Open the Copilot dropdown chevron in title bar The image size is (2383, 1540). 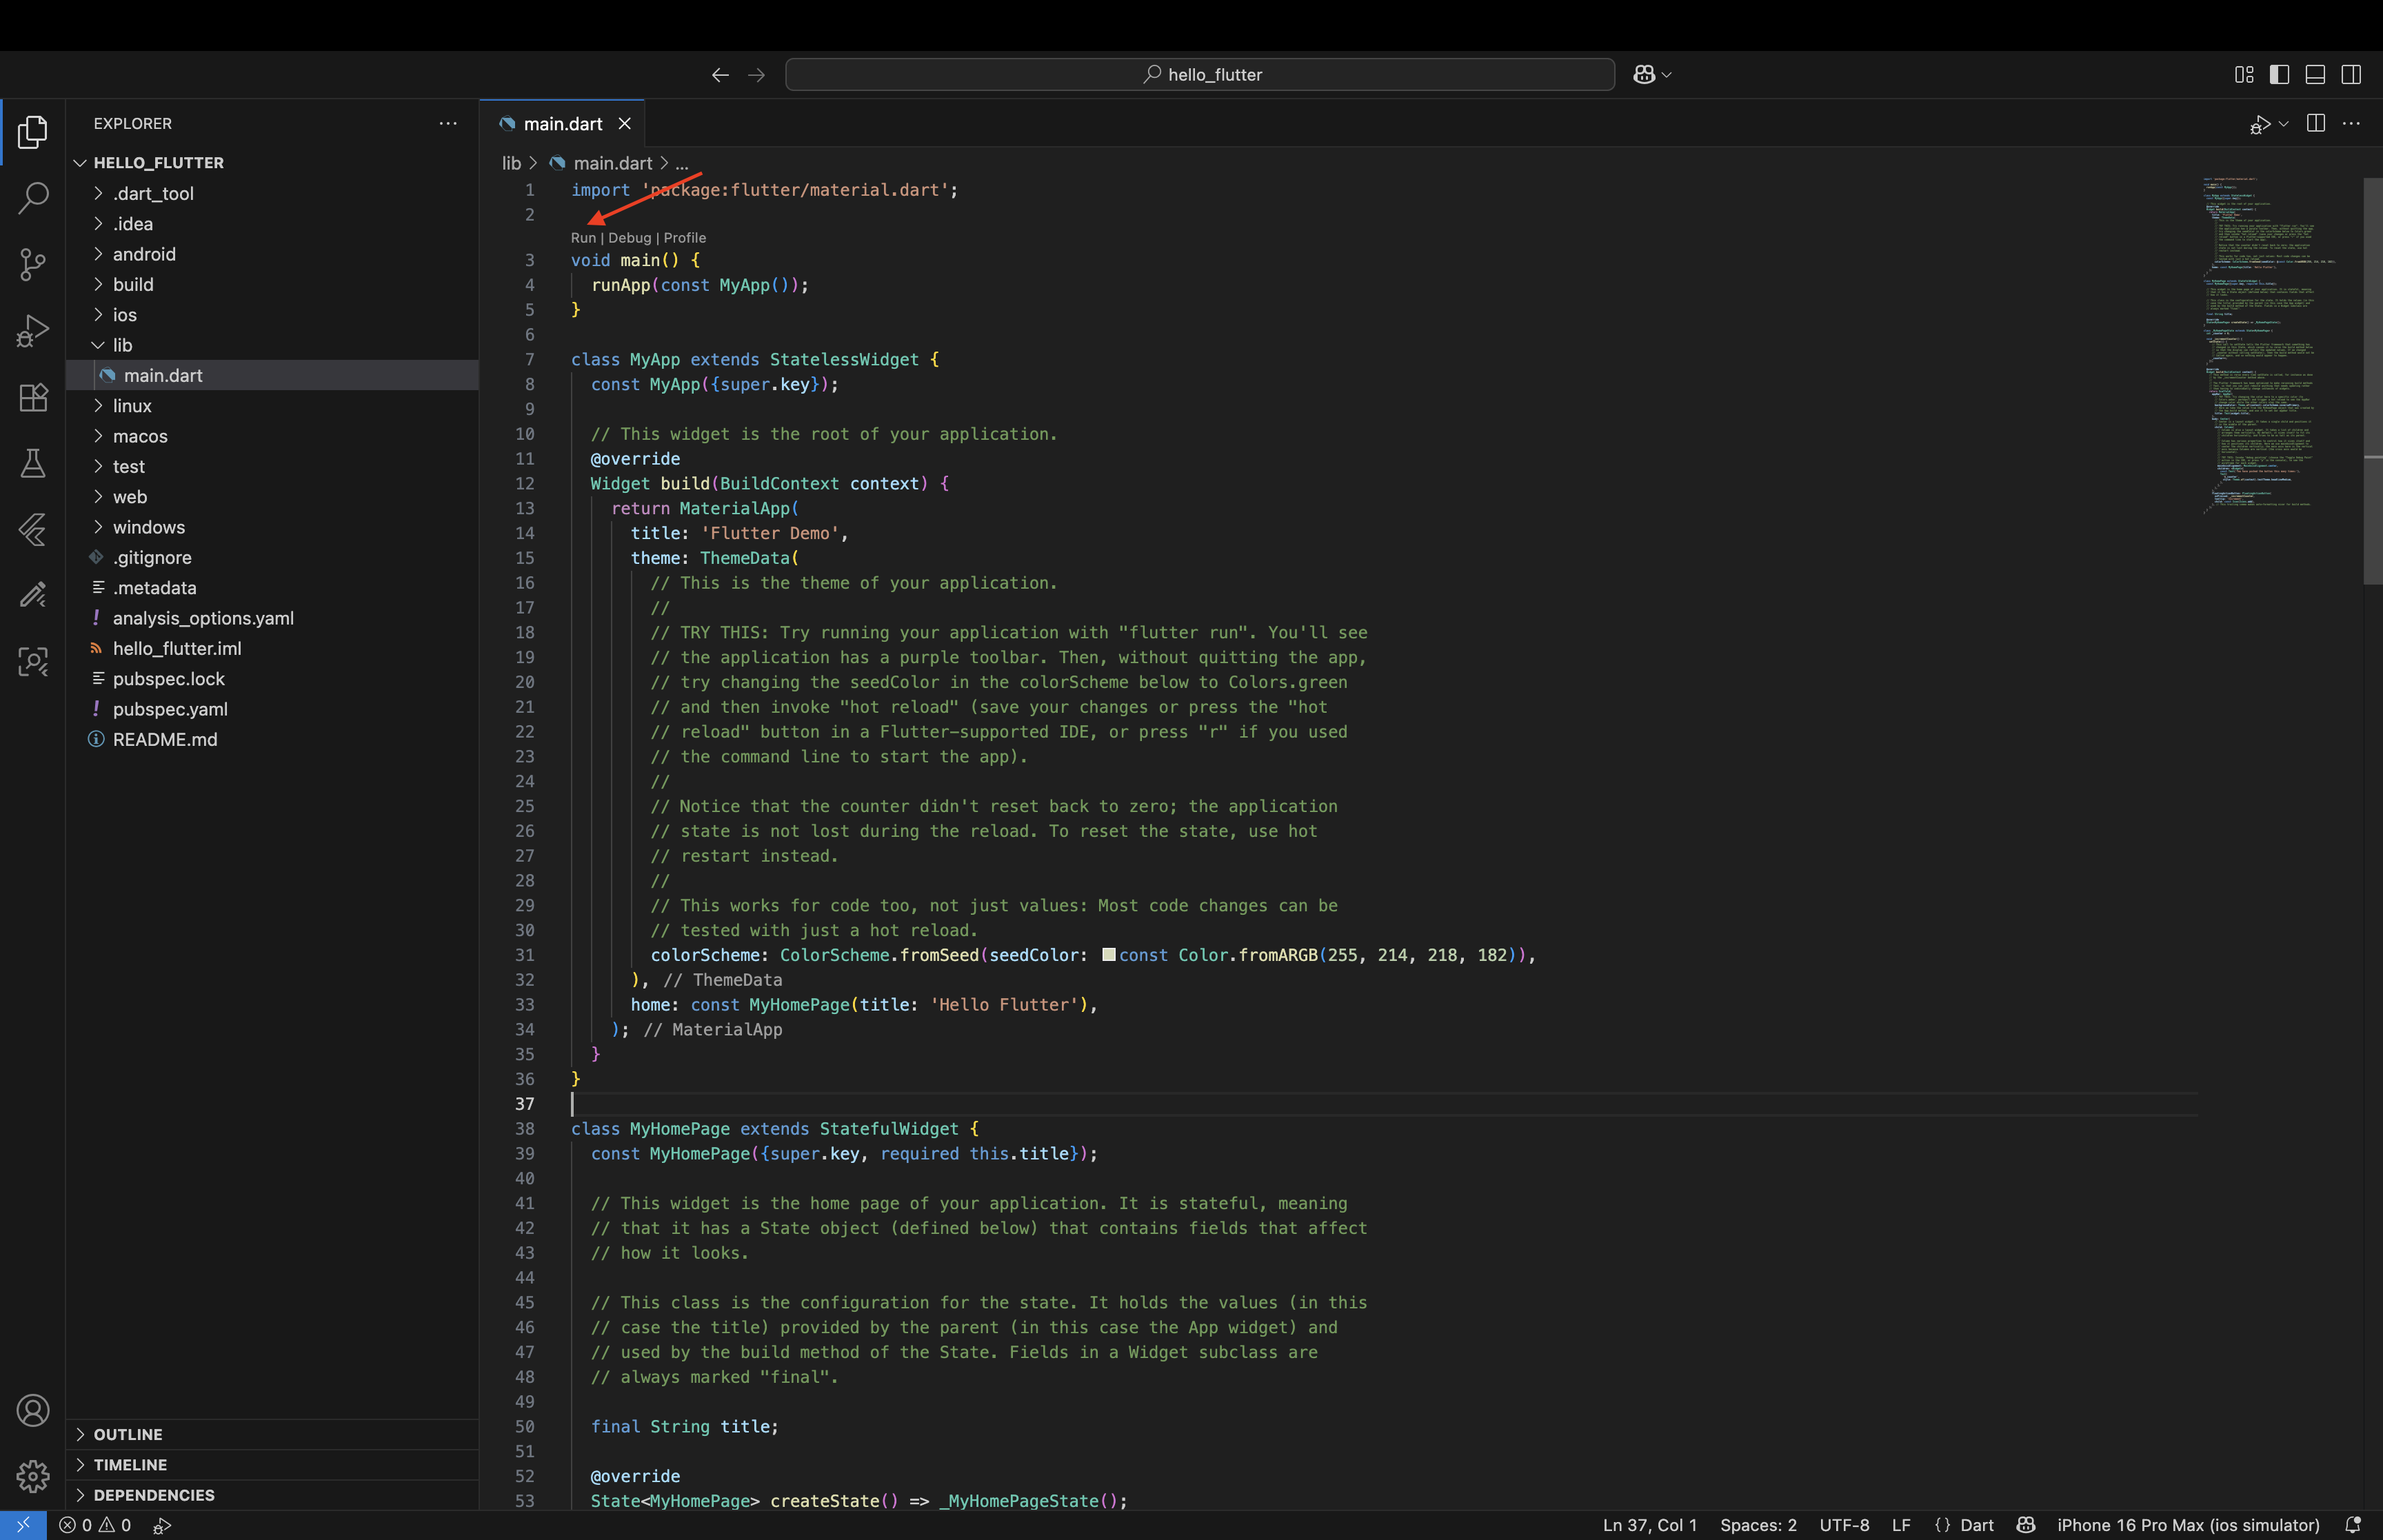(x=1666, y=75)
